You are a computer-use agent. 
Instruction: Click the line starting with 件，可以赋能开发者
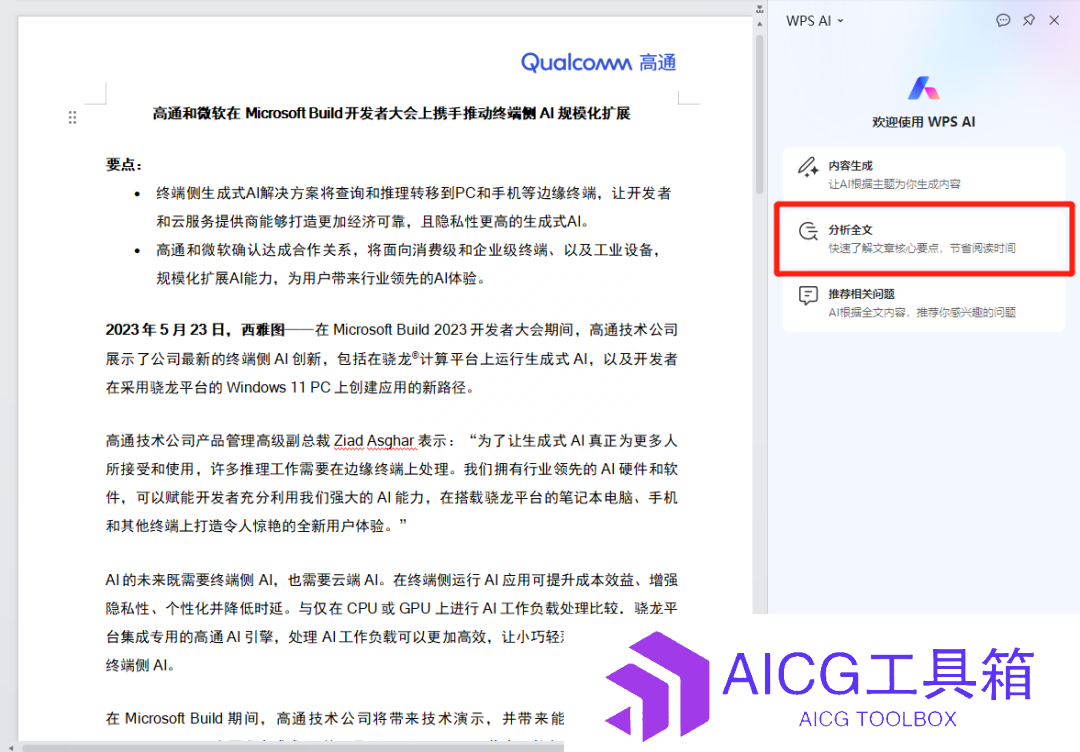point(391,498)
